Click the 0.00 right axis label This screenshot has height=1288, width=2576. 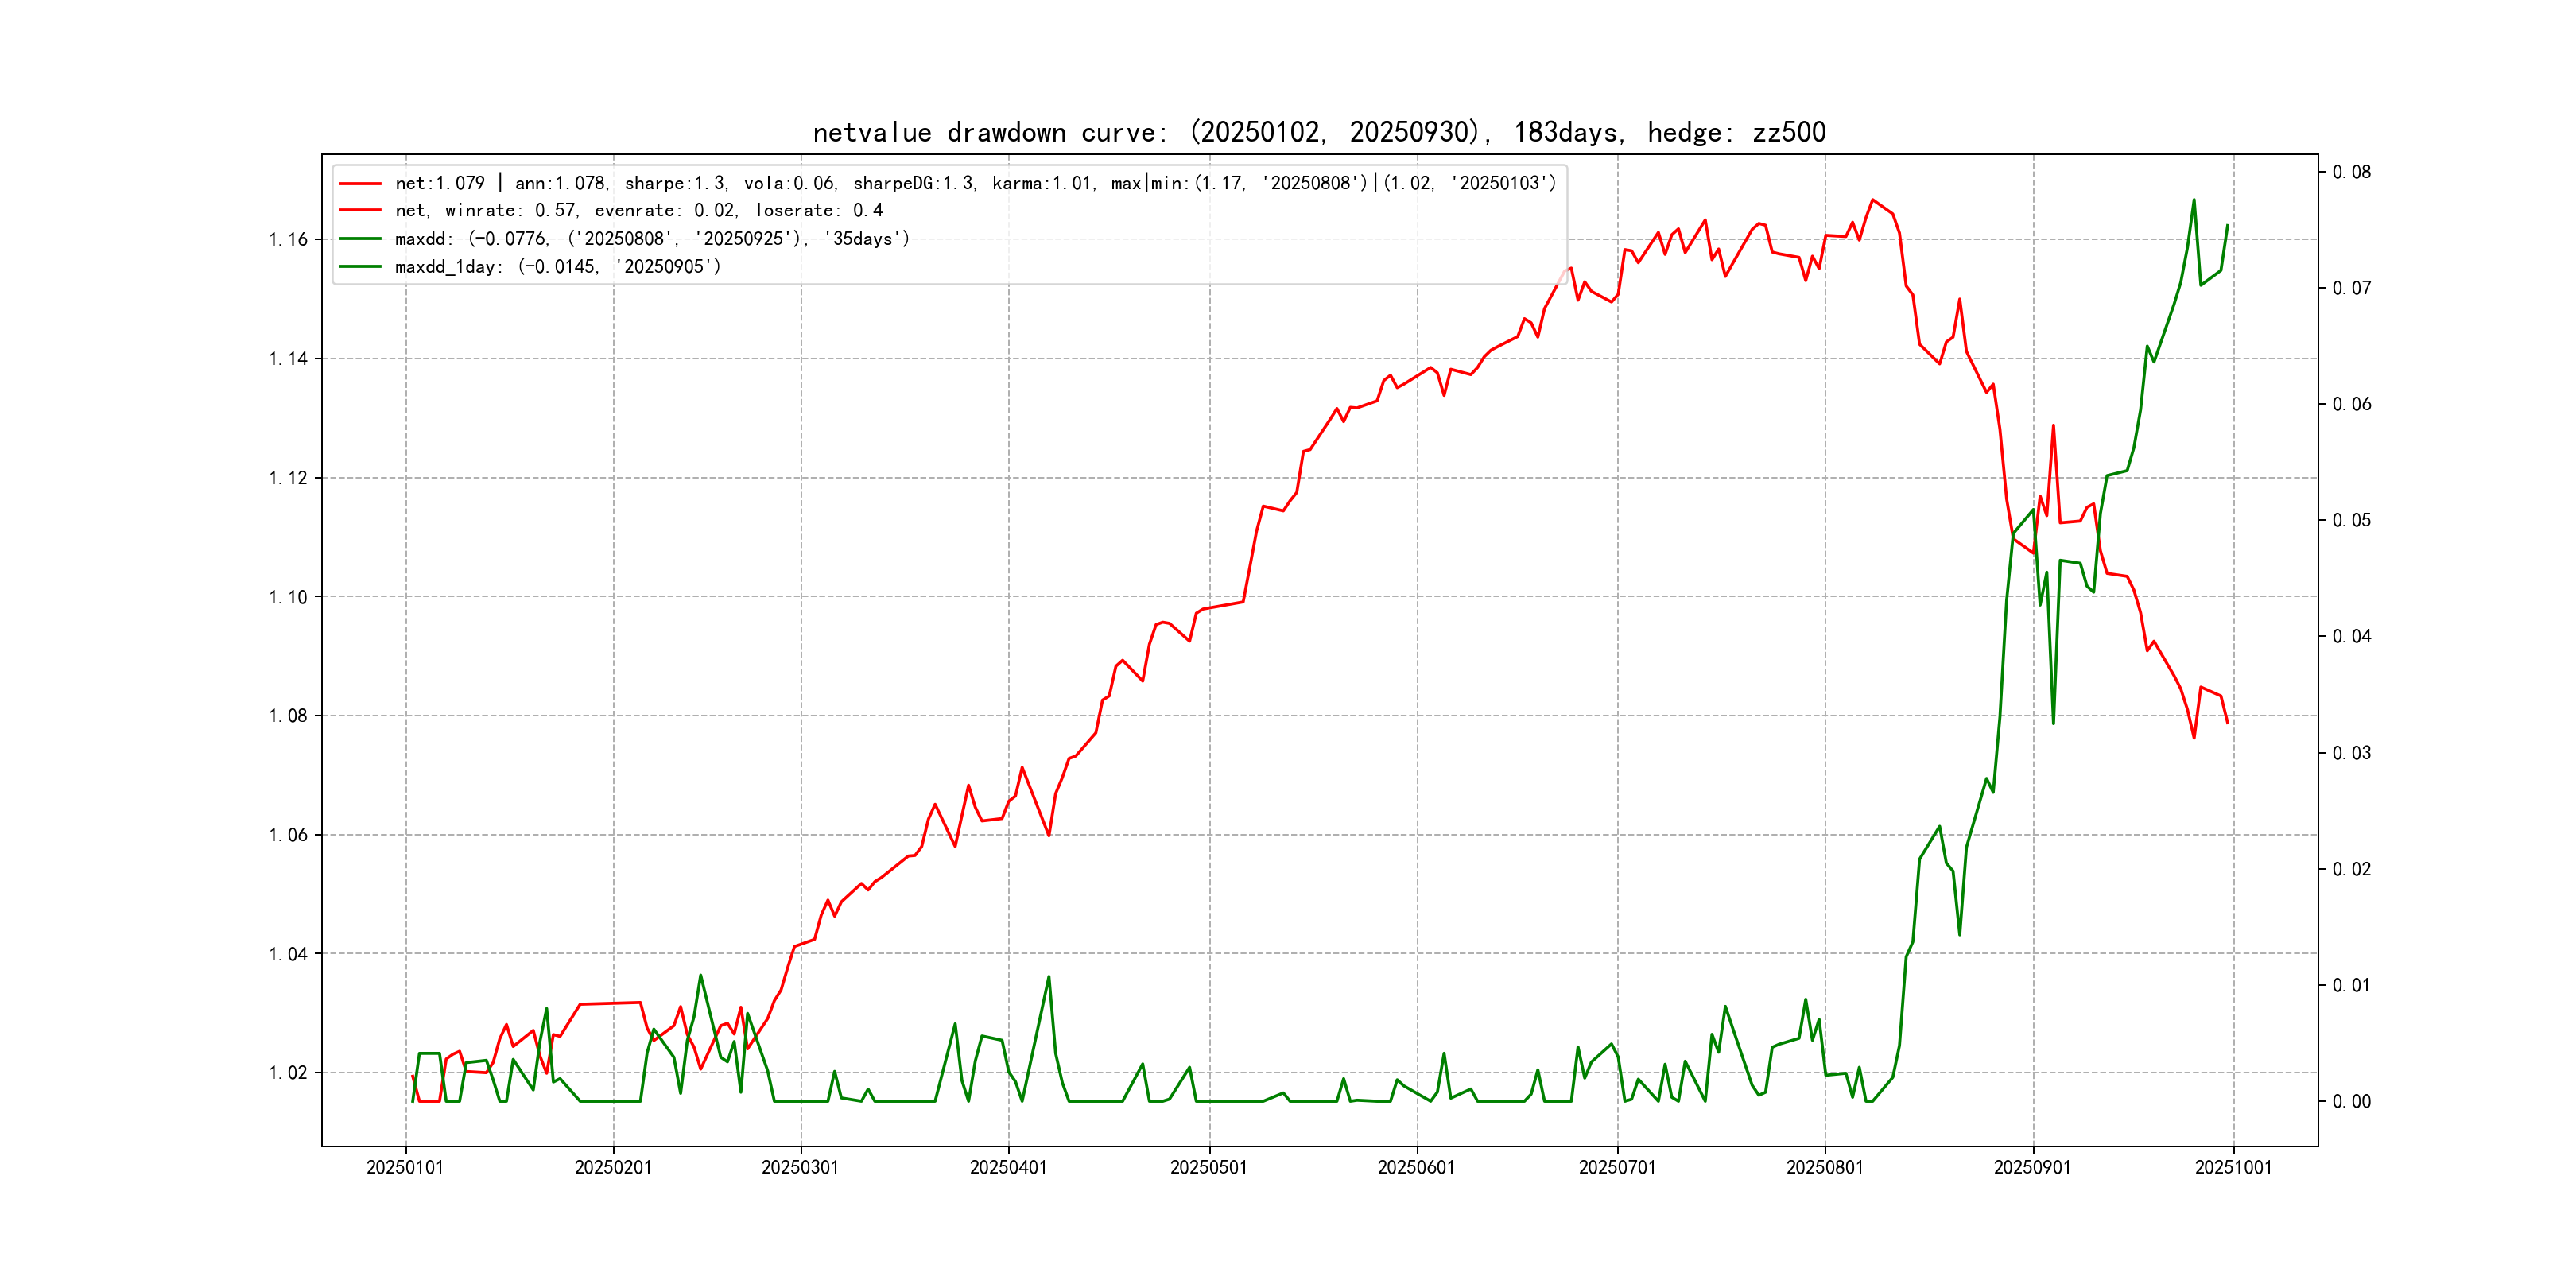click(2351, 1102)
